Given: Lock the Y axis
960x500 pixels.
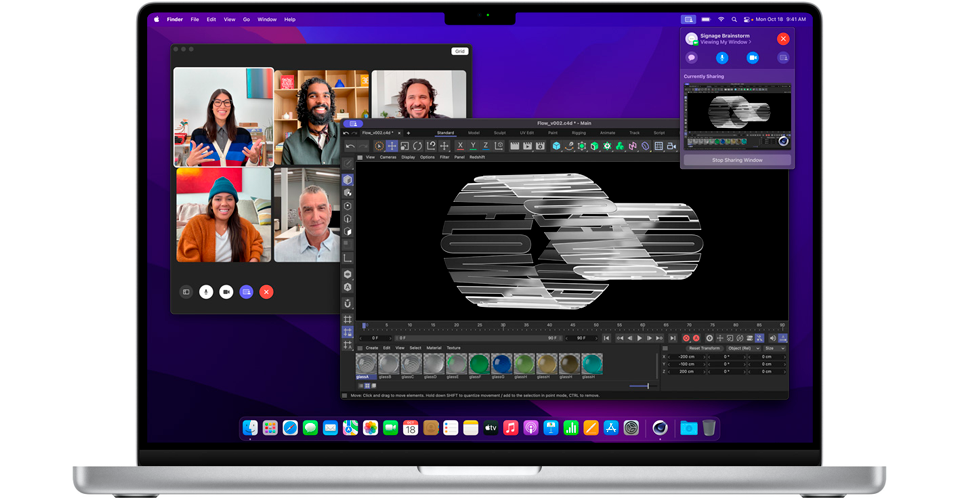Looking at the screenshot, I should [x=473, y=146].
